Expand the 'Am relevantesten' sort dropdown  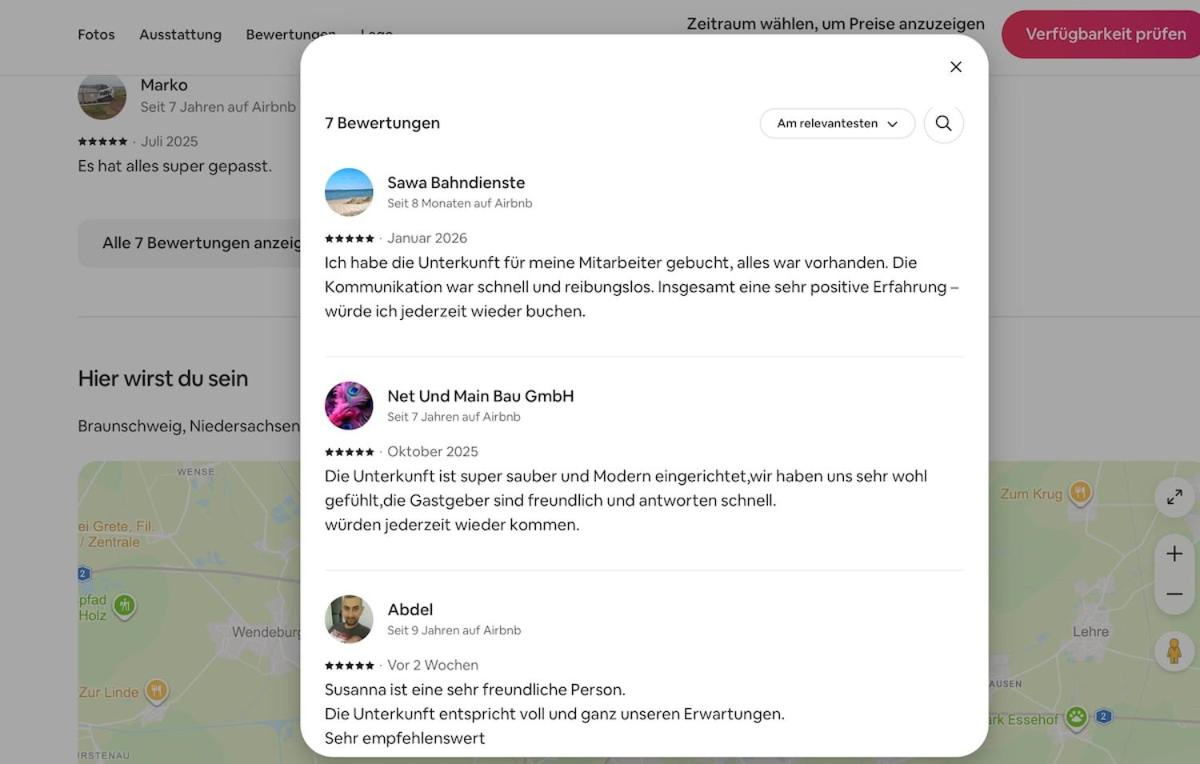pos(837,124)
